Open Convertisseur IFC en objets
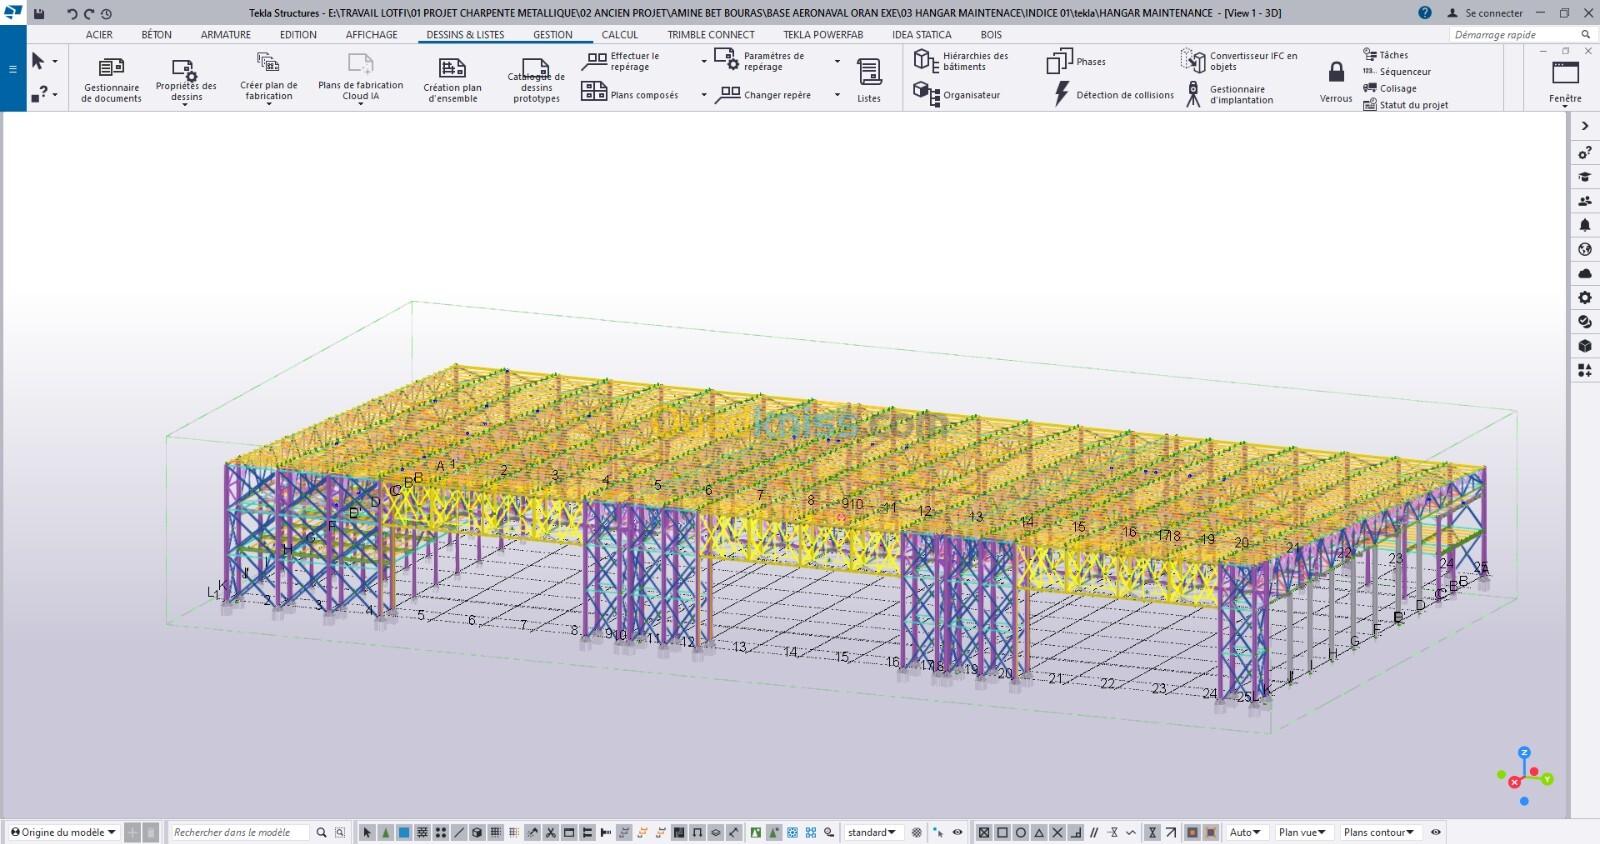1600x844 pixels. coord(1240,61)
